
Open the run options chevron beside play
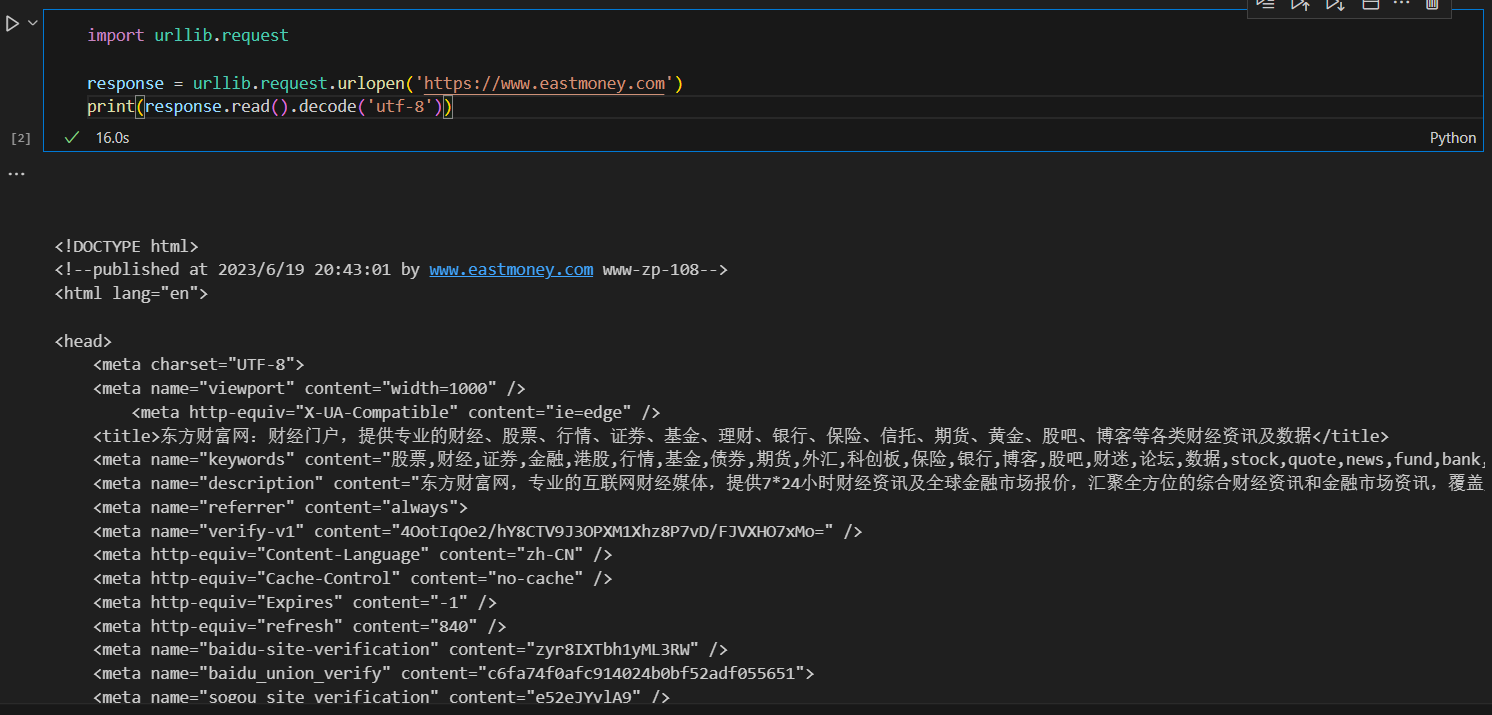pyautogui.click(x=33, y=23)
